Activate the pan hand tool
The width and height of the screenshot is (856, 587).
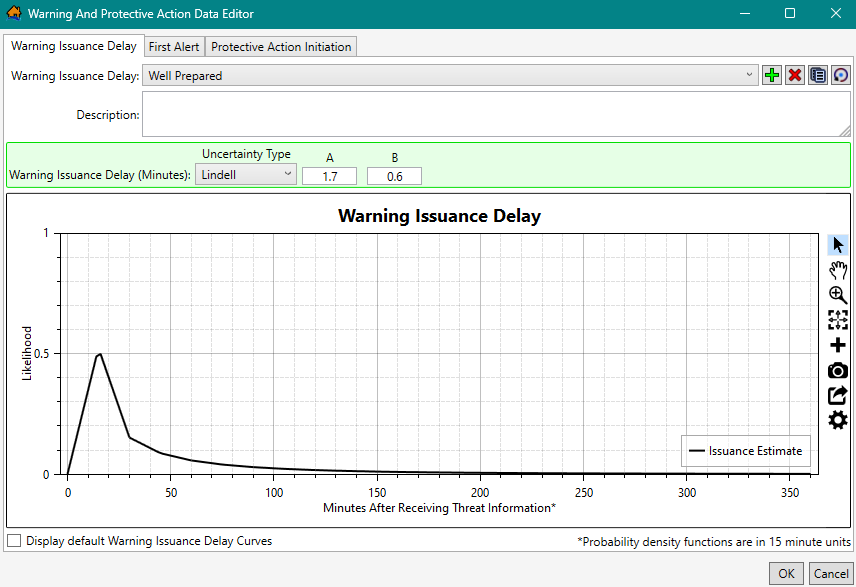point(837,270)
